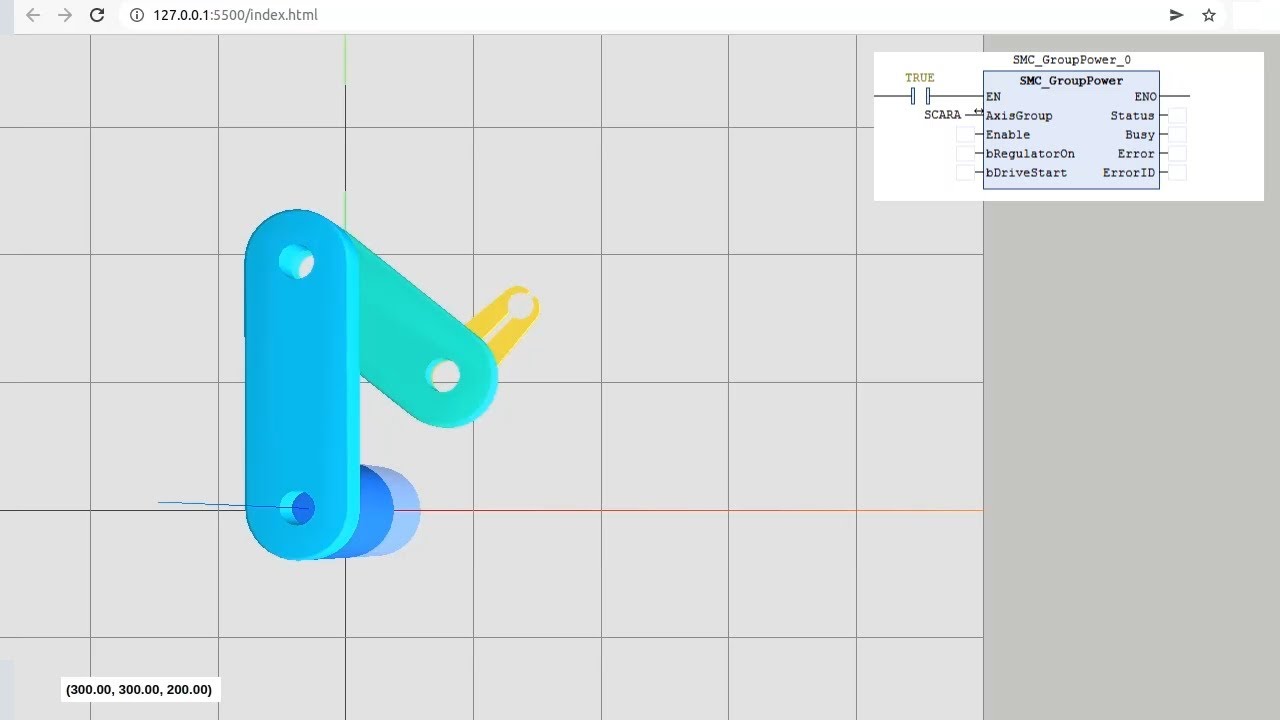Click the Enable input pin label
Screen dimensions: 1280x720
(1008, 135)
